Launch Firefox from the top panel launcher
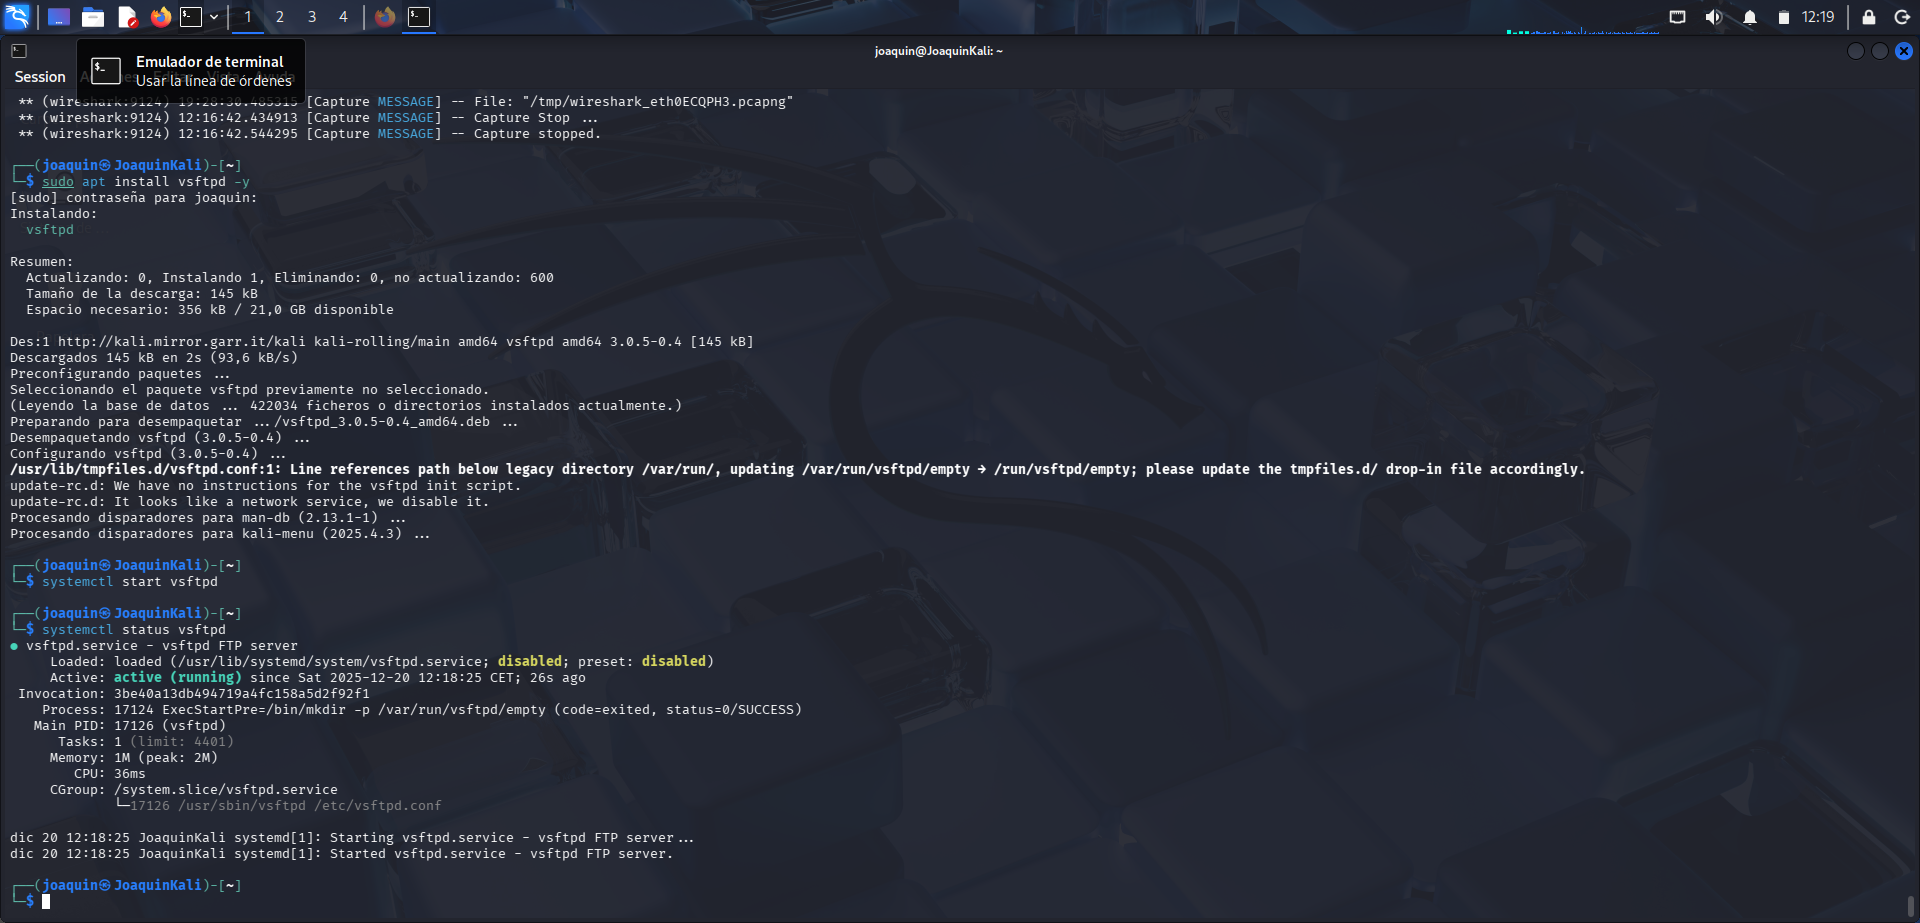This screenshot has width=1920, height=923. click(x=160, y=16)
